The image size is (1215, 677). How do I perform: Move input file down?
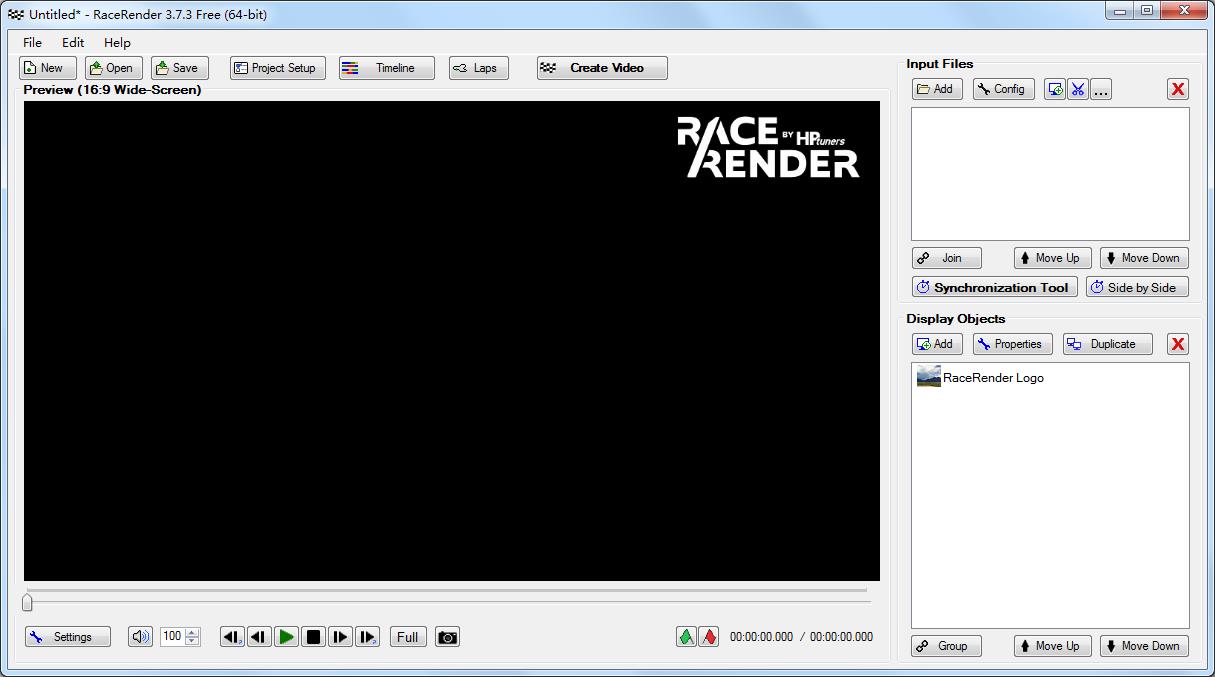(1145, 258)
